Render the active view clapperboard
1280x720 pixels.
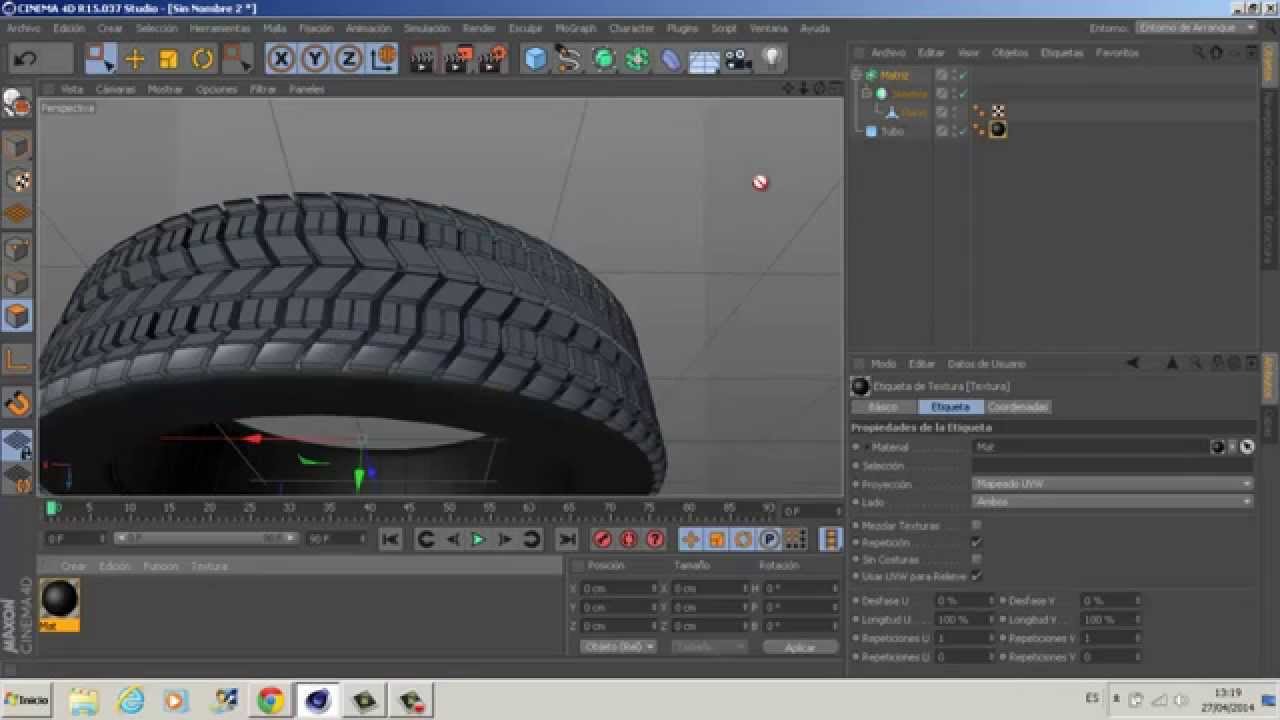pos(422,59)
